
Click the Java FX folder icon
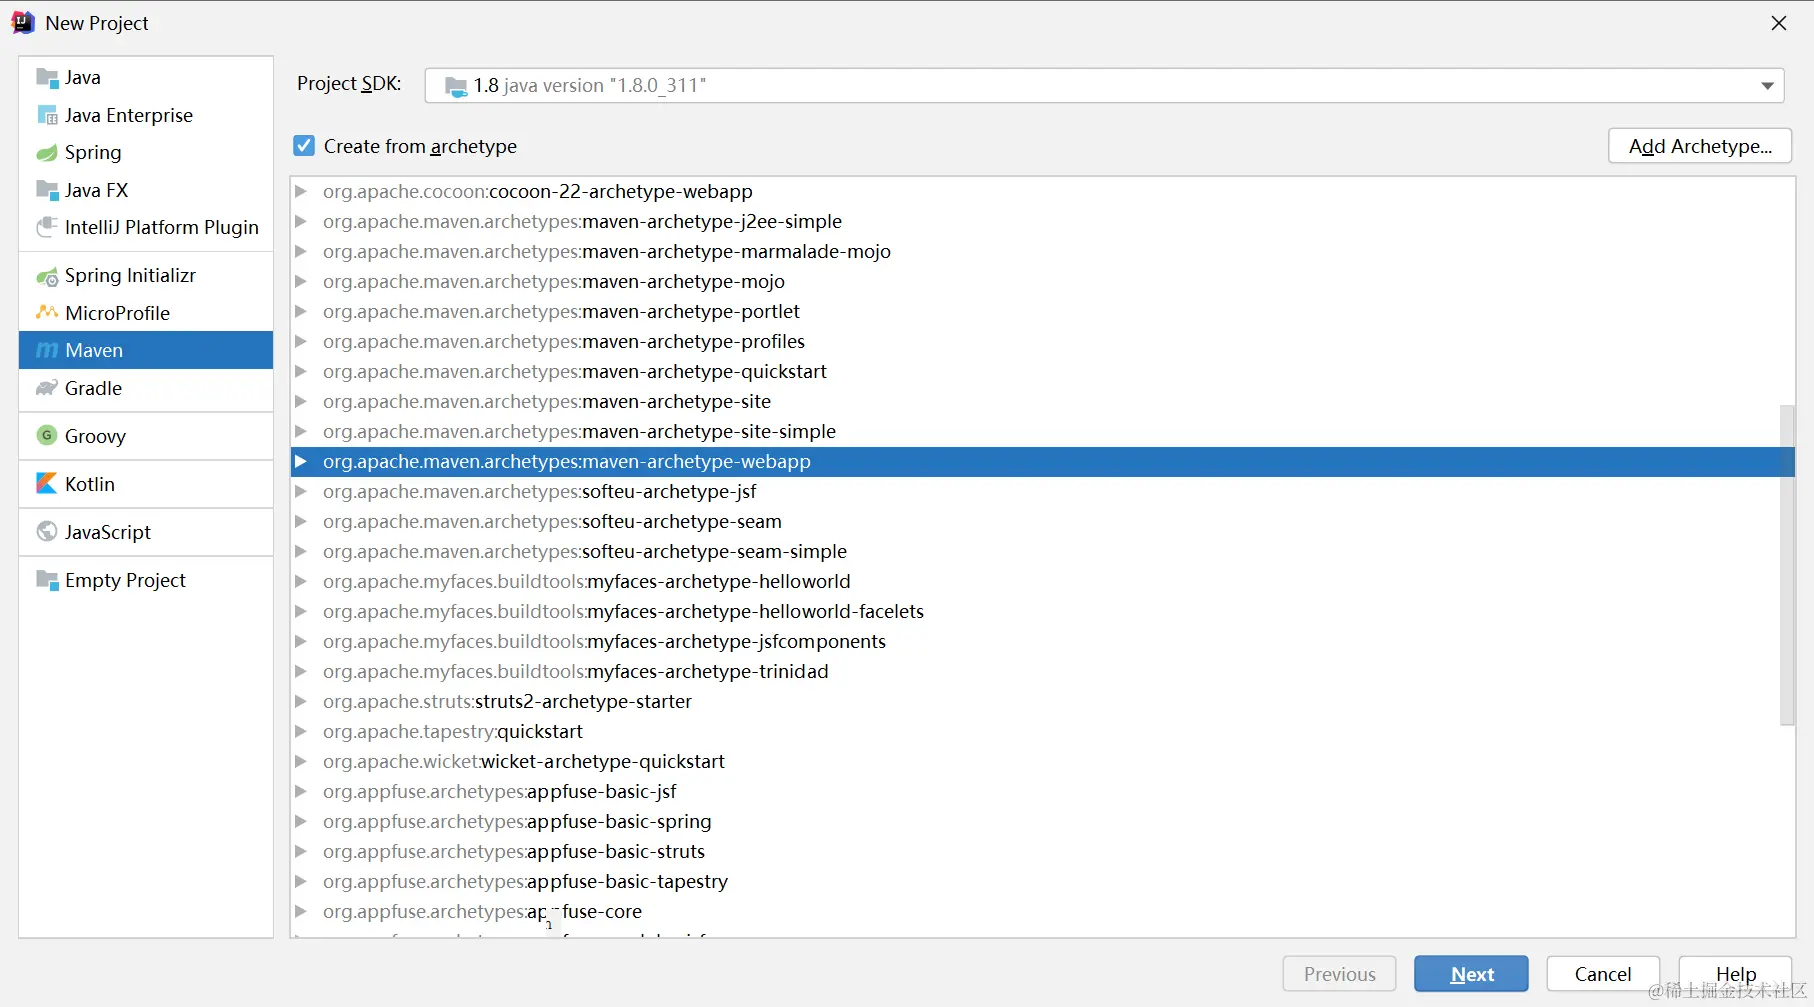click(x=47, y=190)
